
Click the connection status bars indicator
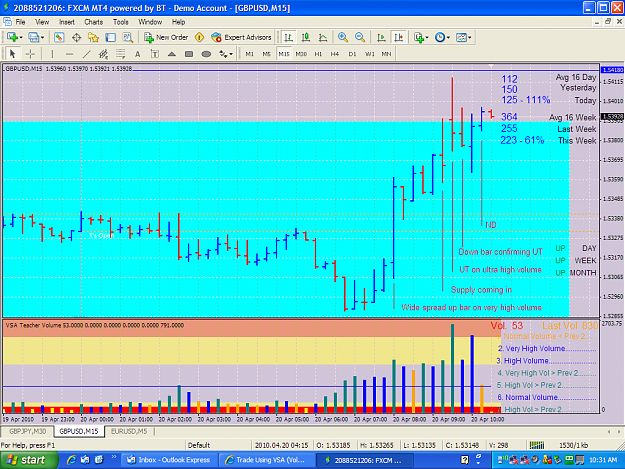tap(536, 445)
